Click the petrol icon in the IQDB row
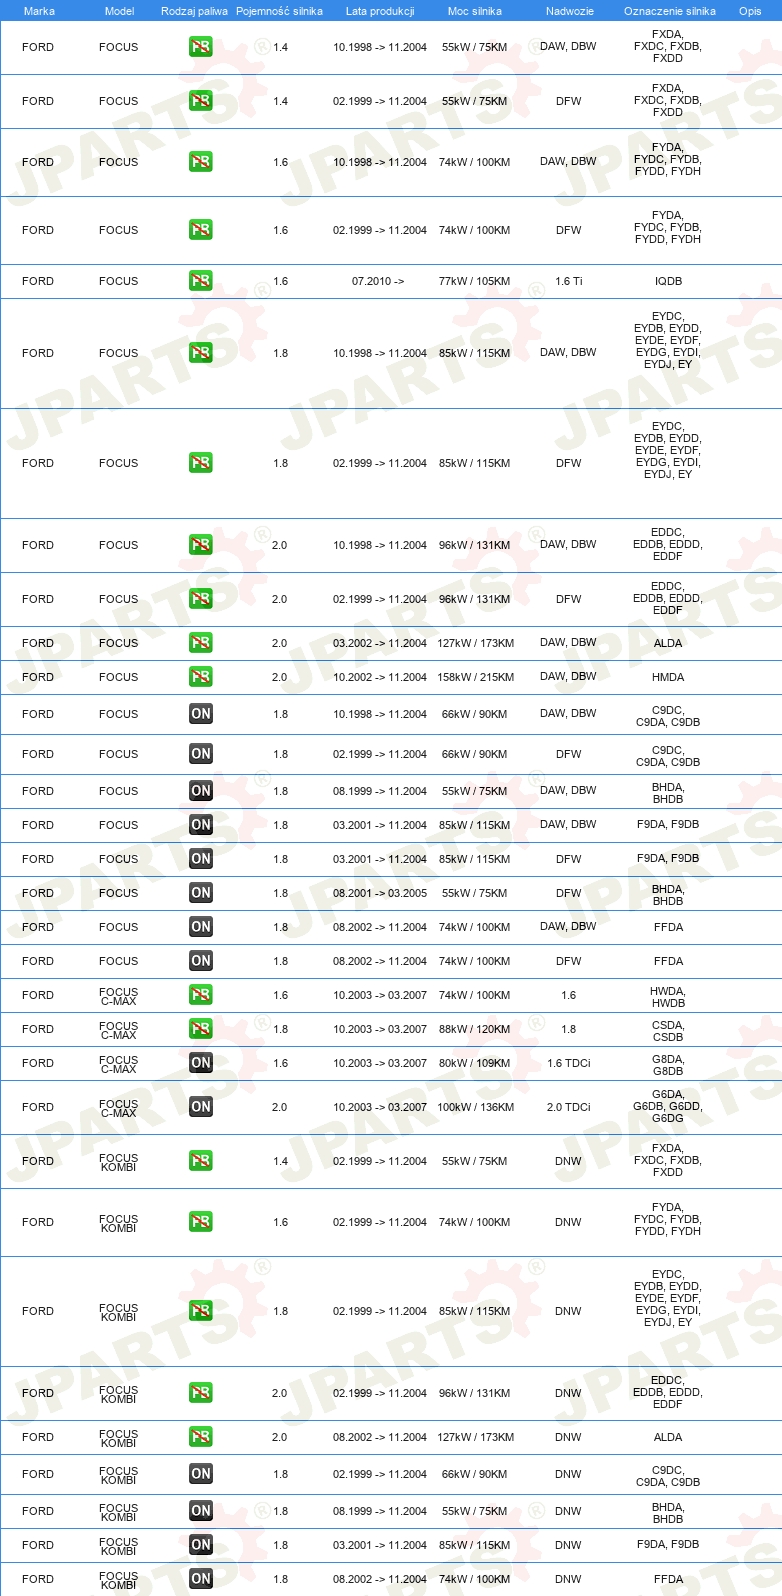782x1596 pixels. click(x=201, y=281)
